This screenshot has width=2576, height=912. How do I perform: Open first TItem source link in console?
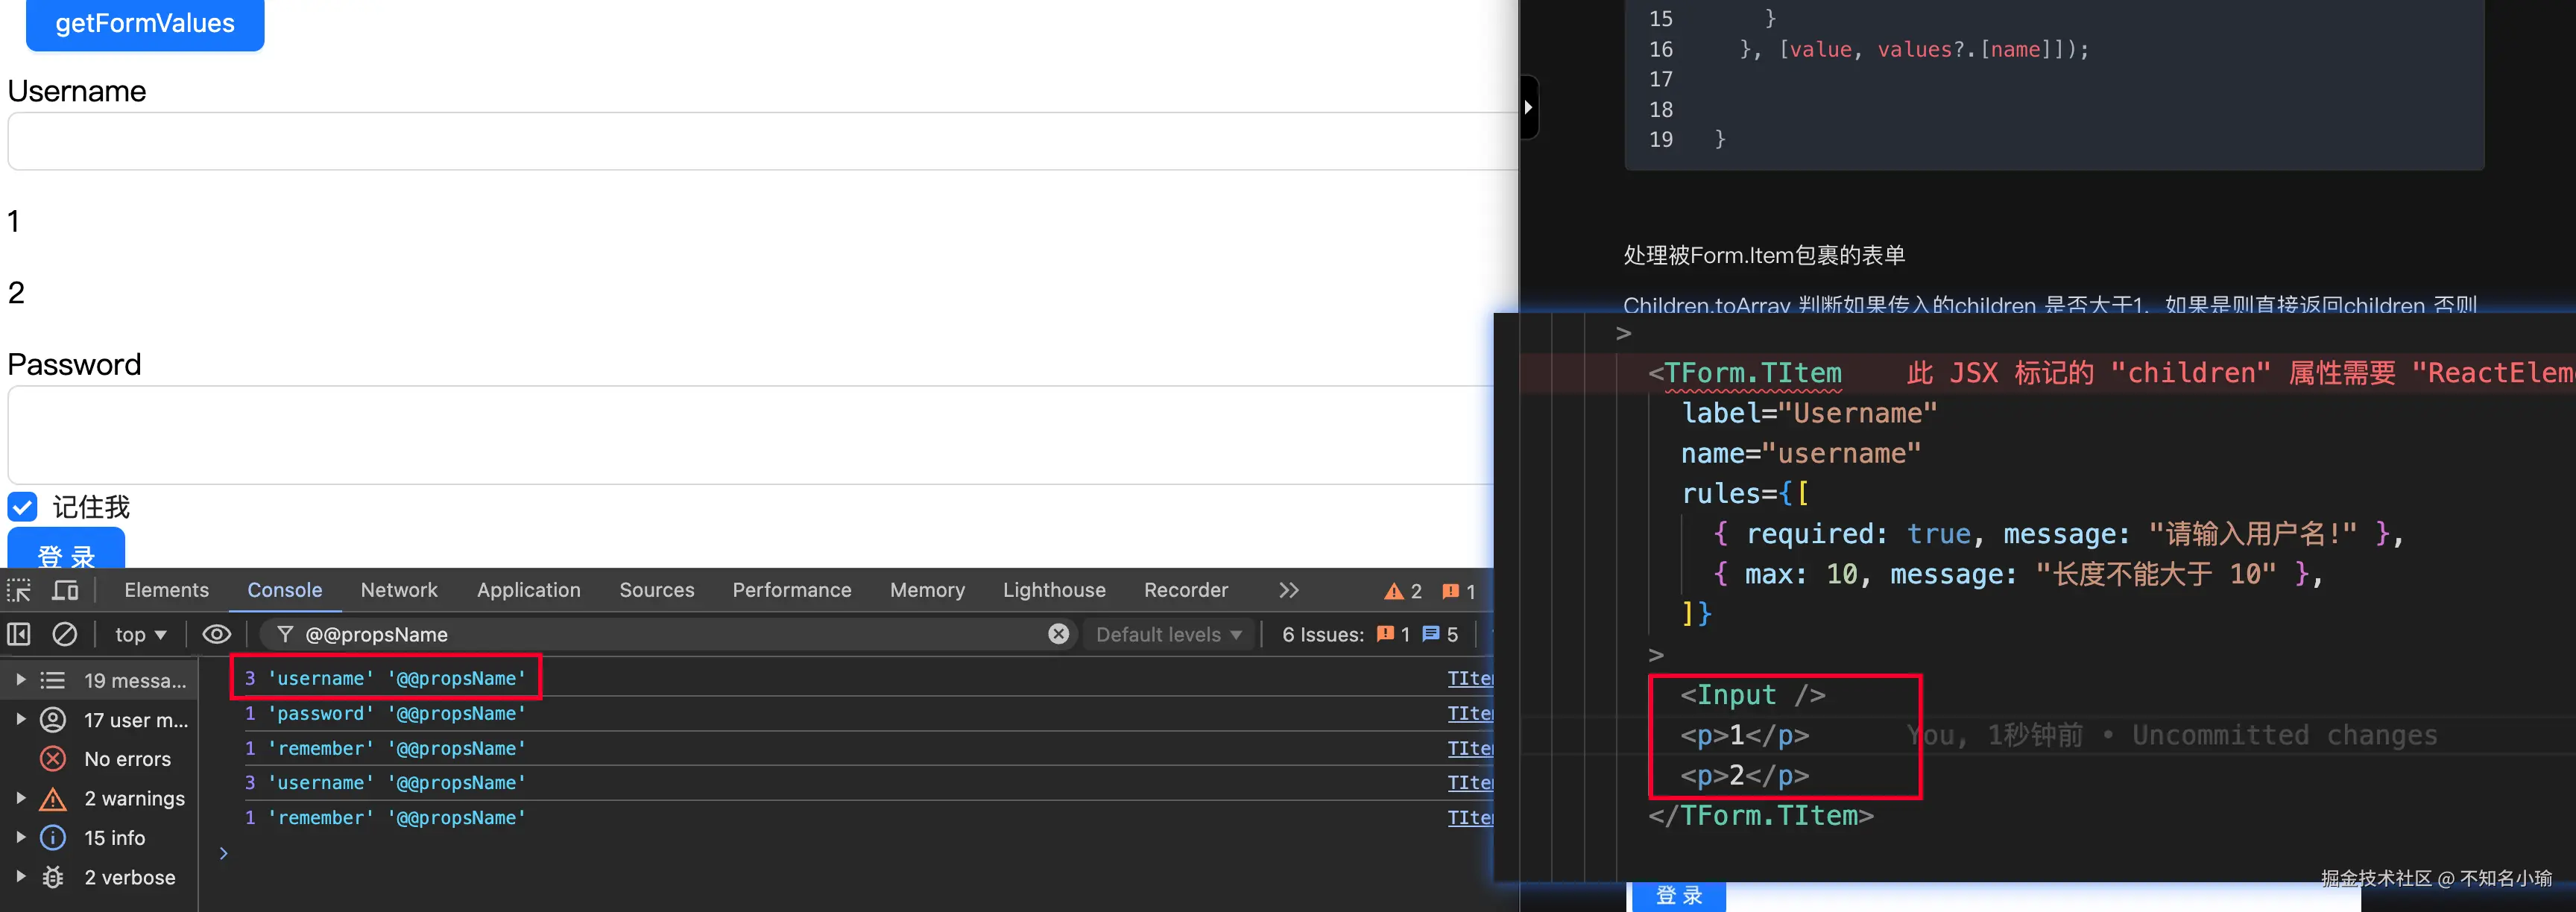(x=1469, y=678)
